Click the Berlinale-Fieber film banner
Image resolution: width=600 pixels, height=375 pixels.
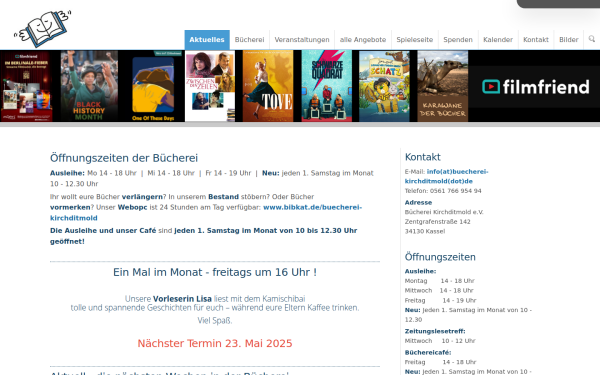coord(26,86)
